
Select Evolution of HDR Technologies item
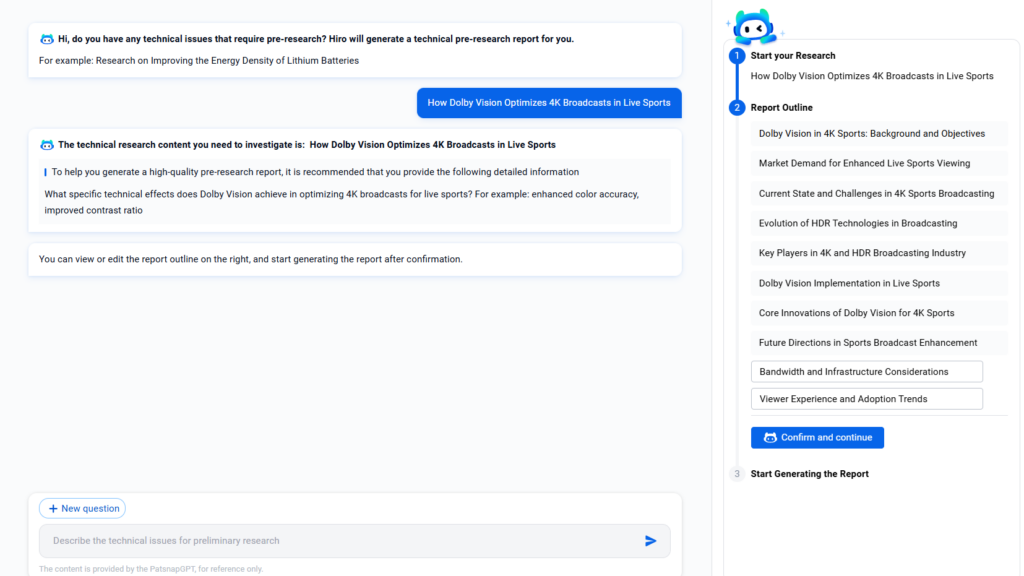point(858,223)
